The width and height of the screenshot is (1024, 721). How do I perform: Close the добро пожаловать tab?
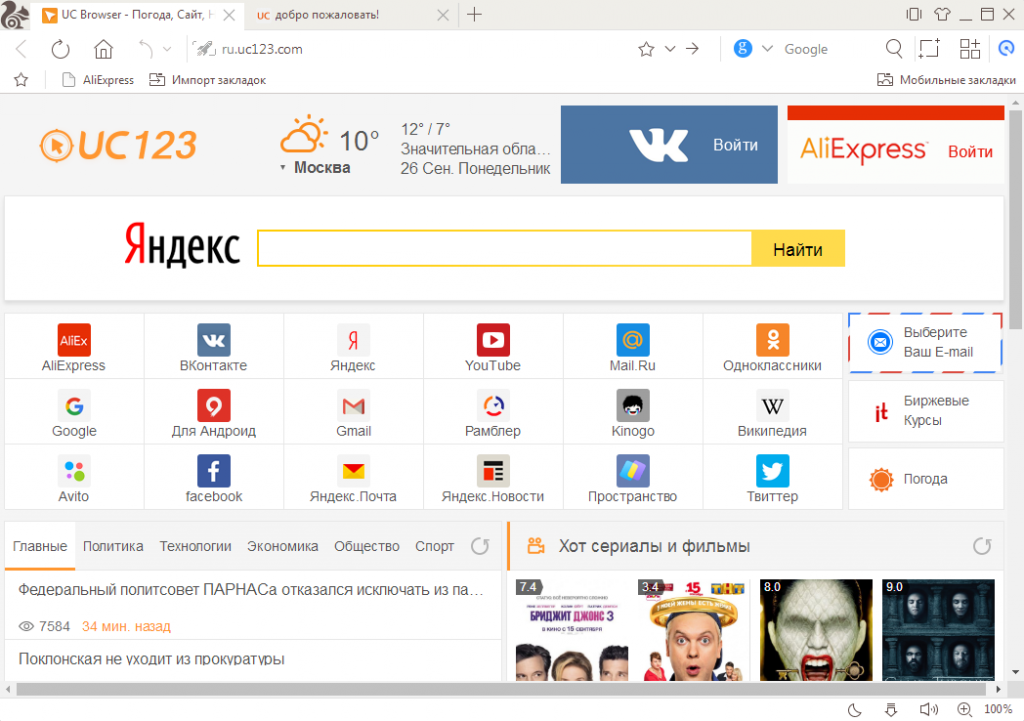coord(443,15)
